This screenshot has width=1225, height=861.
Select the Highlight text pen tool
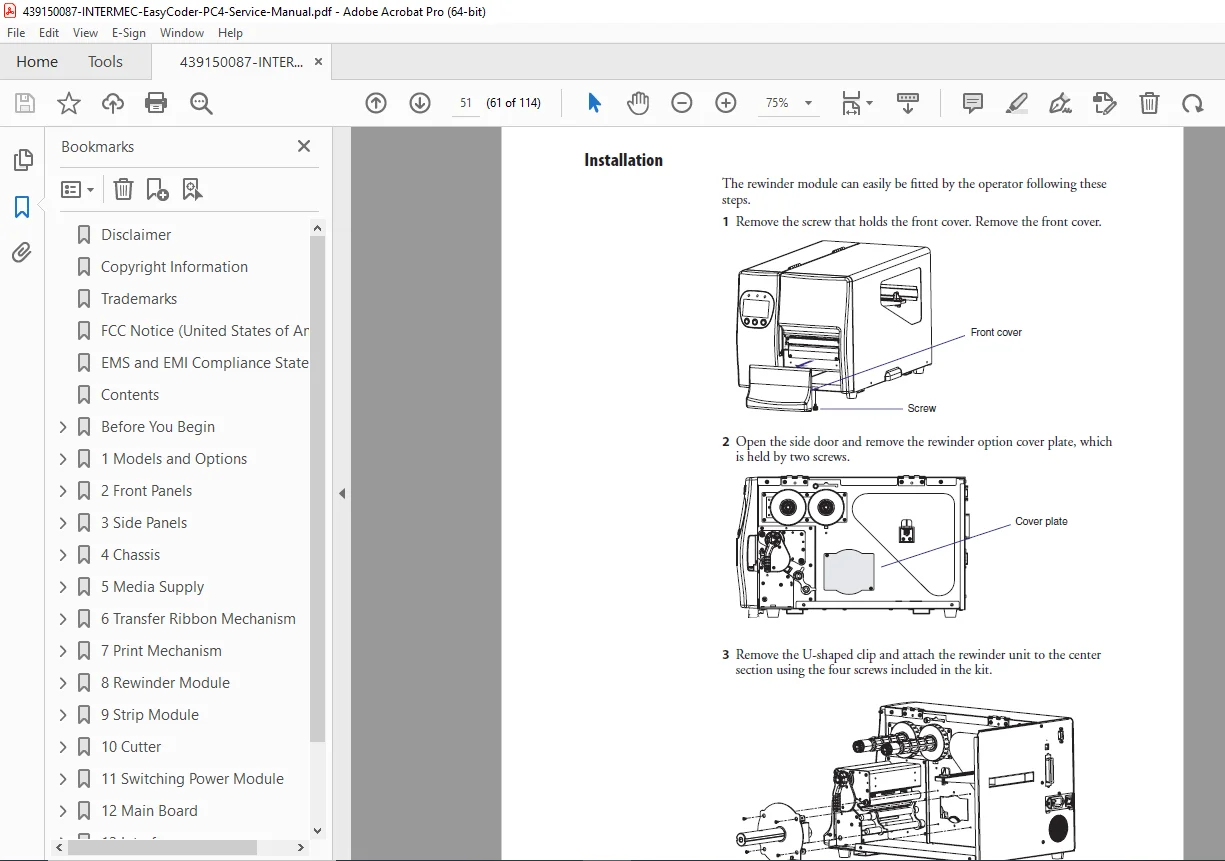pyautogui.click(x=1017, y=103)
